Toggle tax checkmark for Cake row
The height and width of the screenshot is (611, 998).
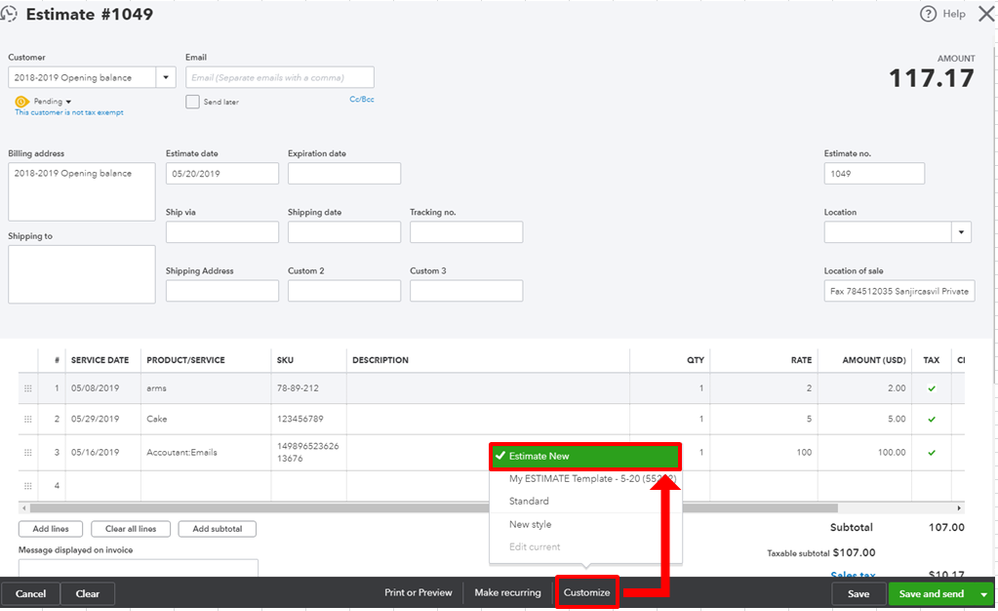tap(932, 419)
